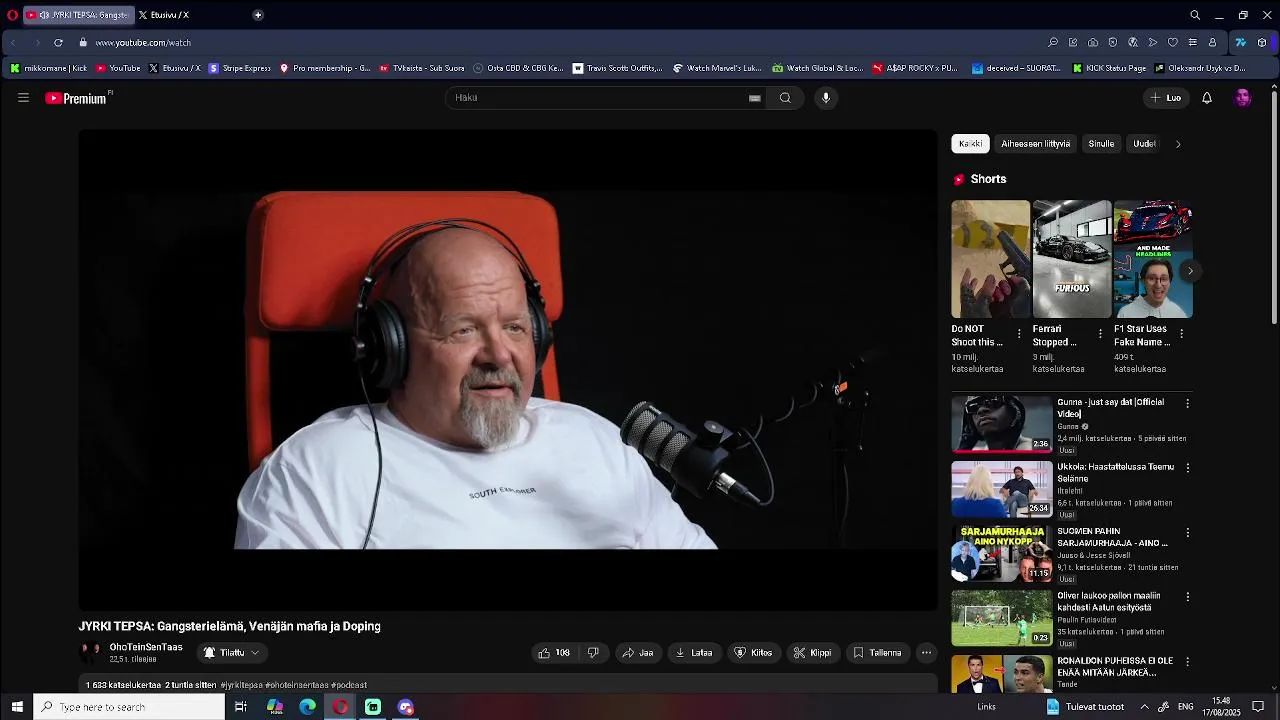This screenshot has width=1280, height=720.
Task: Like the video with the thumbs-up button
Action: click(x=554, y=653)
